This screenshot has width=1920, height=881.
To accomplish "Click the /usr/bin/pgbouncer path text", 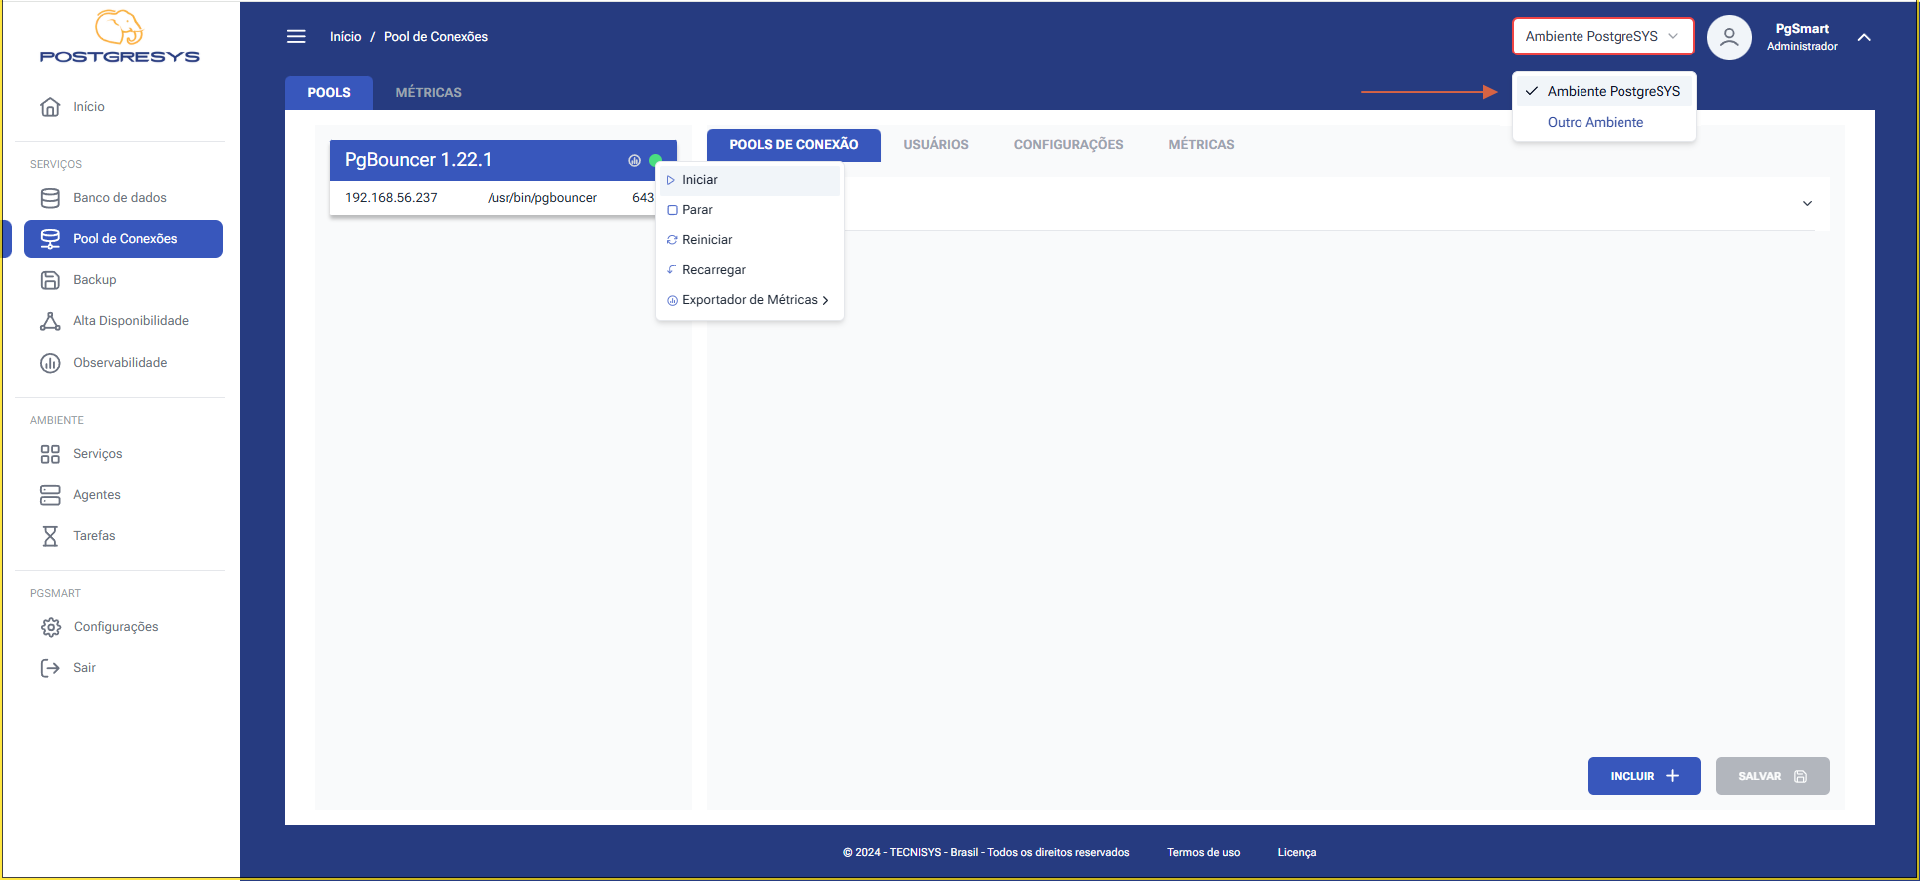I will [542, 198].
